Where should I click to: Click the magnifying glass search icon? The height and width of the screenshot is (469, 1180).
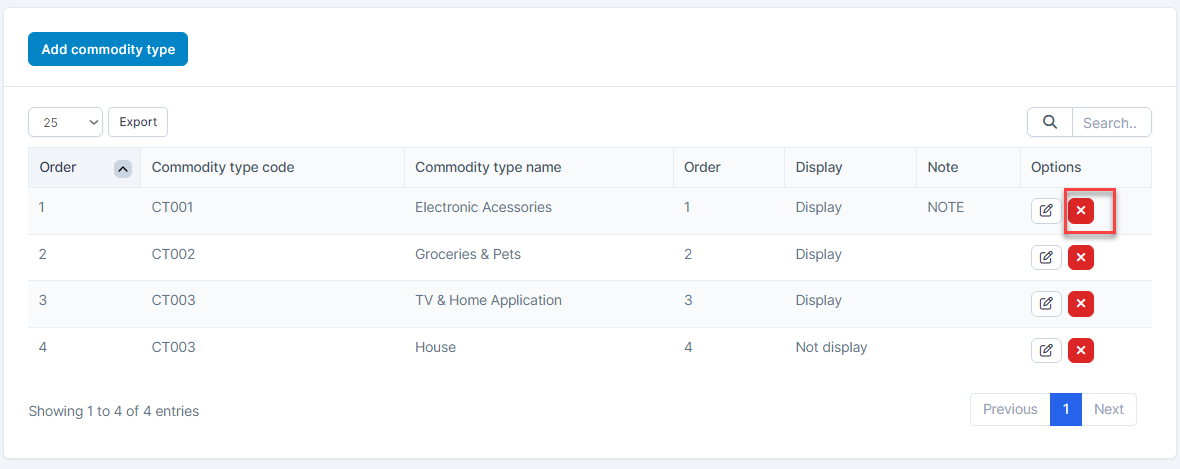pos(1050,122)
